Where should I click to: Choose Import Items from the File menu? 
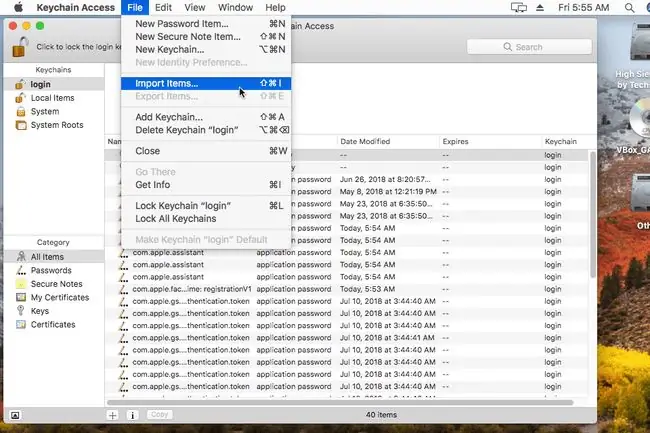click(206, 83)
